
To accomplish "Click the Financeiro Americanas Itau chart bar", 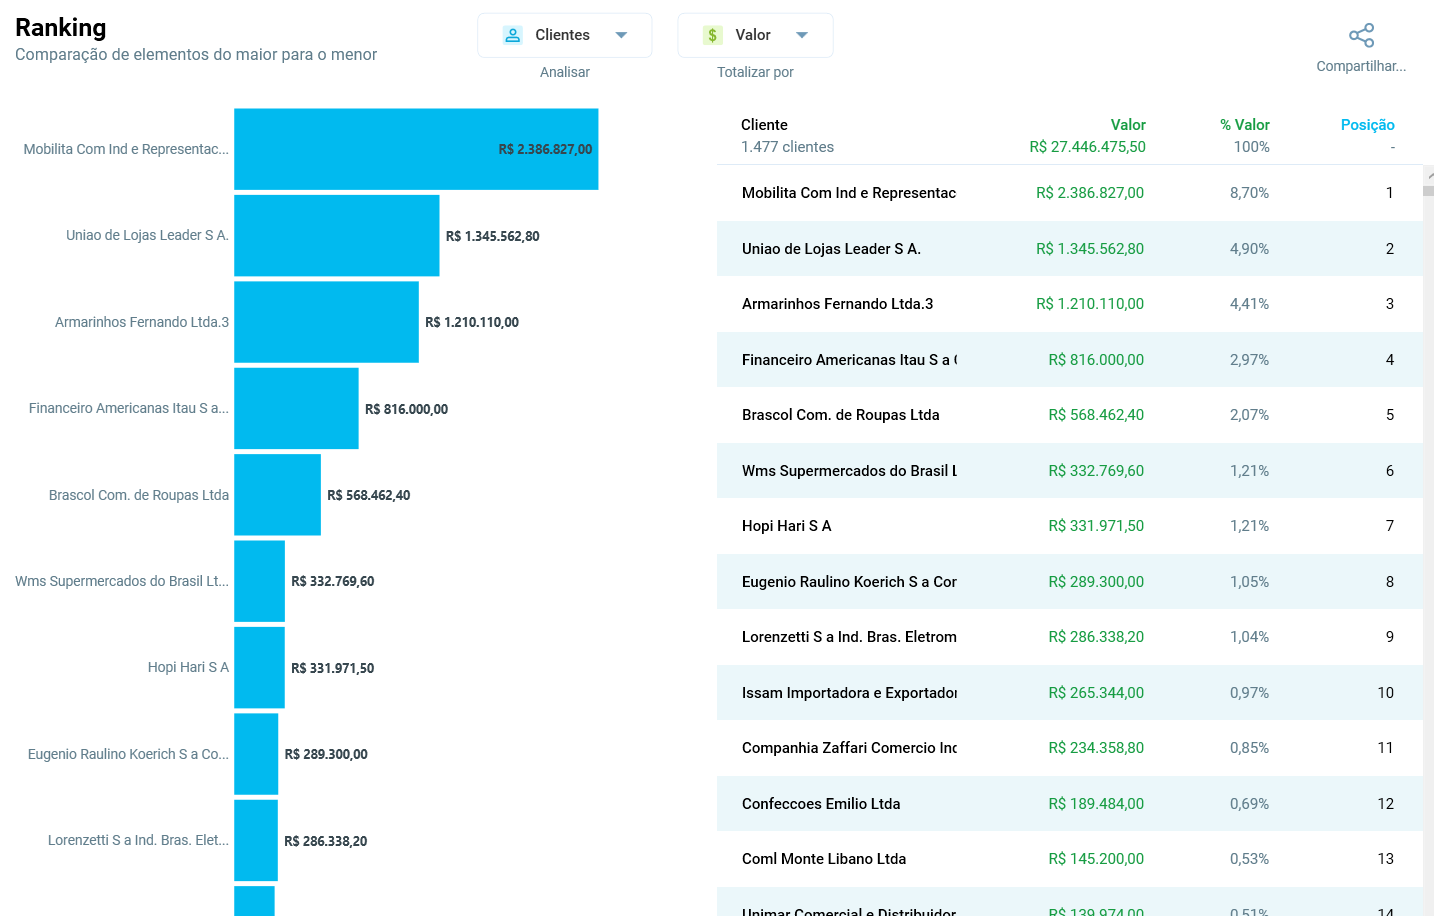I will [296, 409].
